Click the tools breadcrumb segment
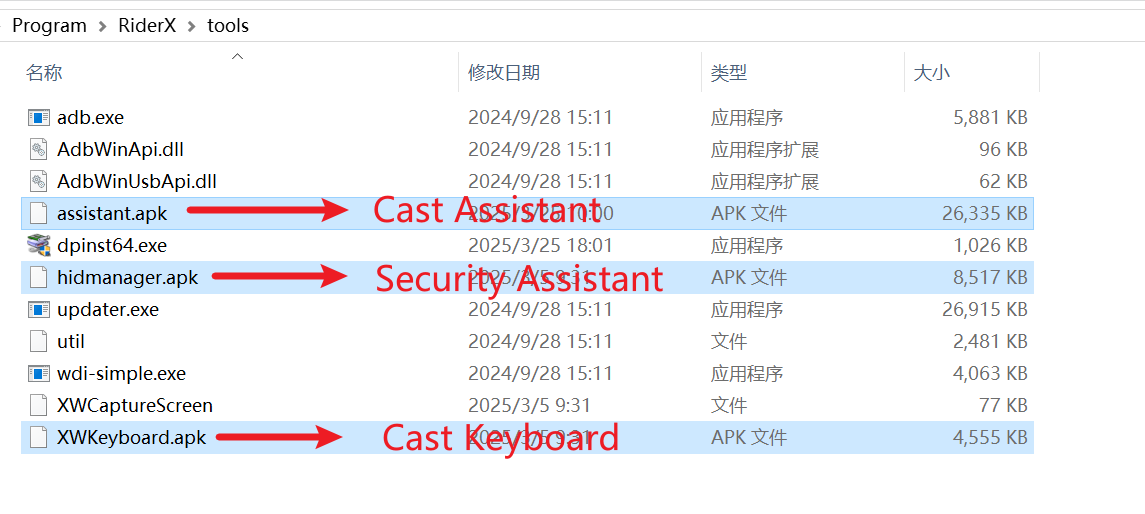This screenshot has width=1145, height=514. point(228,26)
